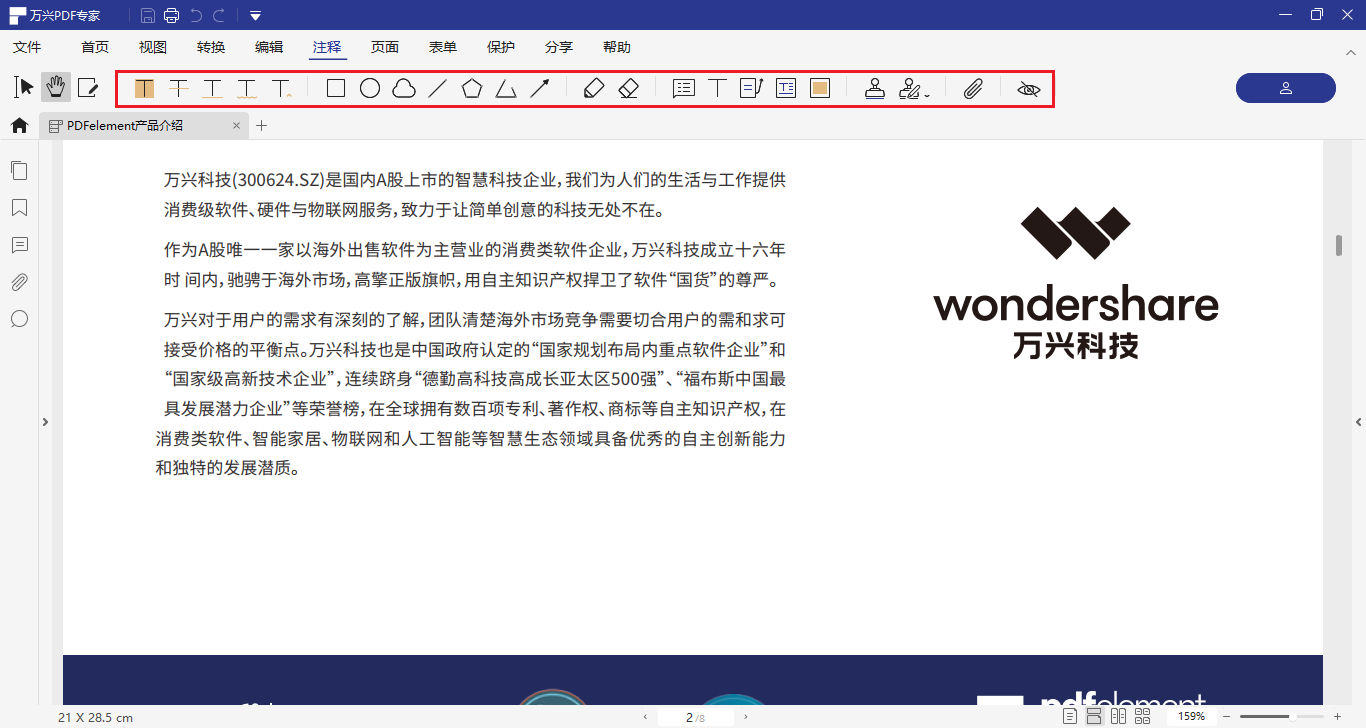1366x728 pixels.
Task: Toggle hide annotations with the eye icon
Action: point(1029,88)
